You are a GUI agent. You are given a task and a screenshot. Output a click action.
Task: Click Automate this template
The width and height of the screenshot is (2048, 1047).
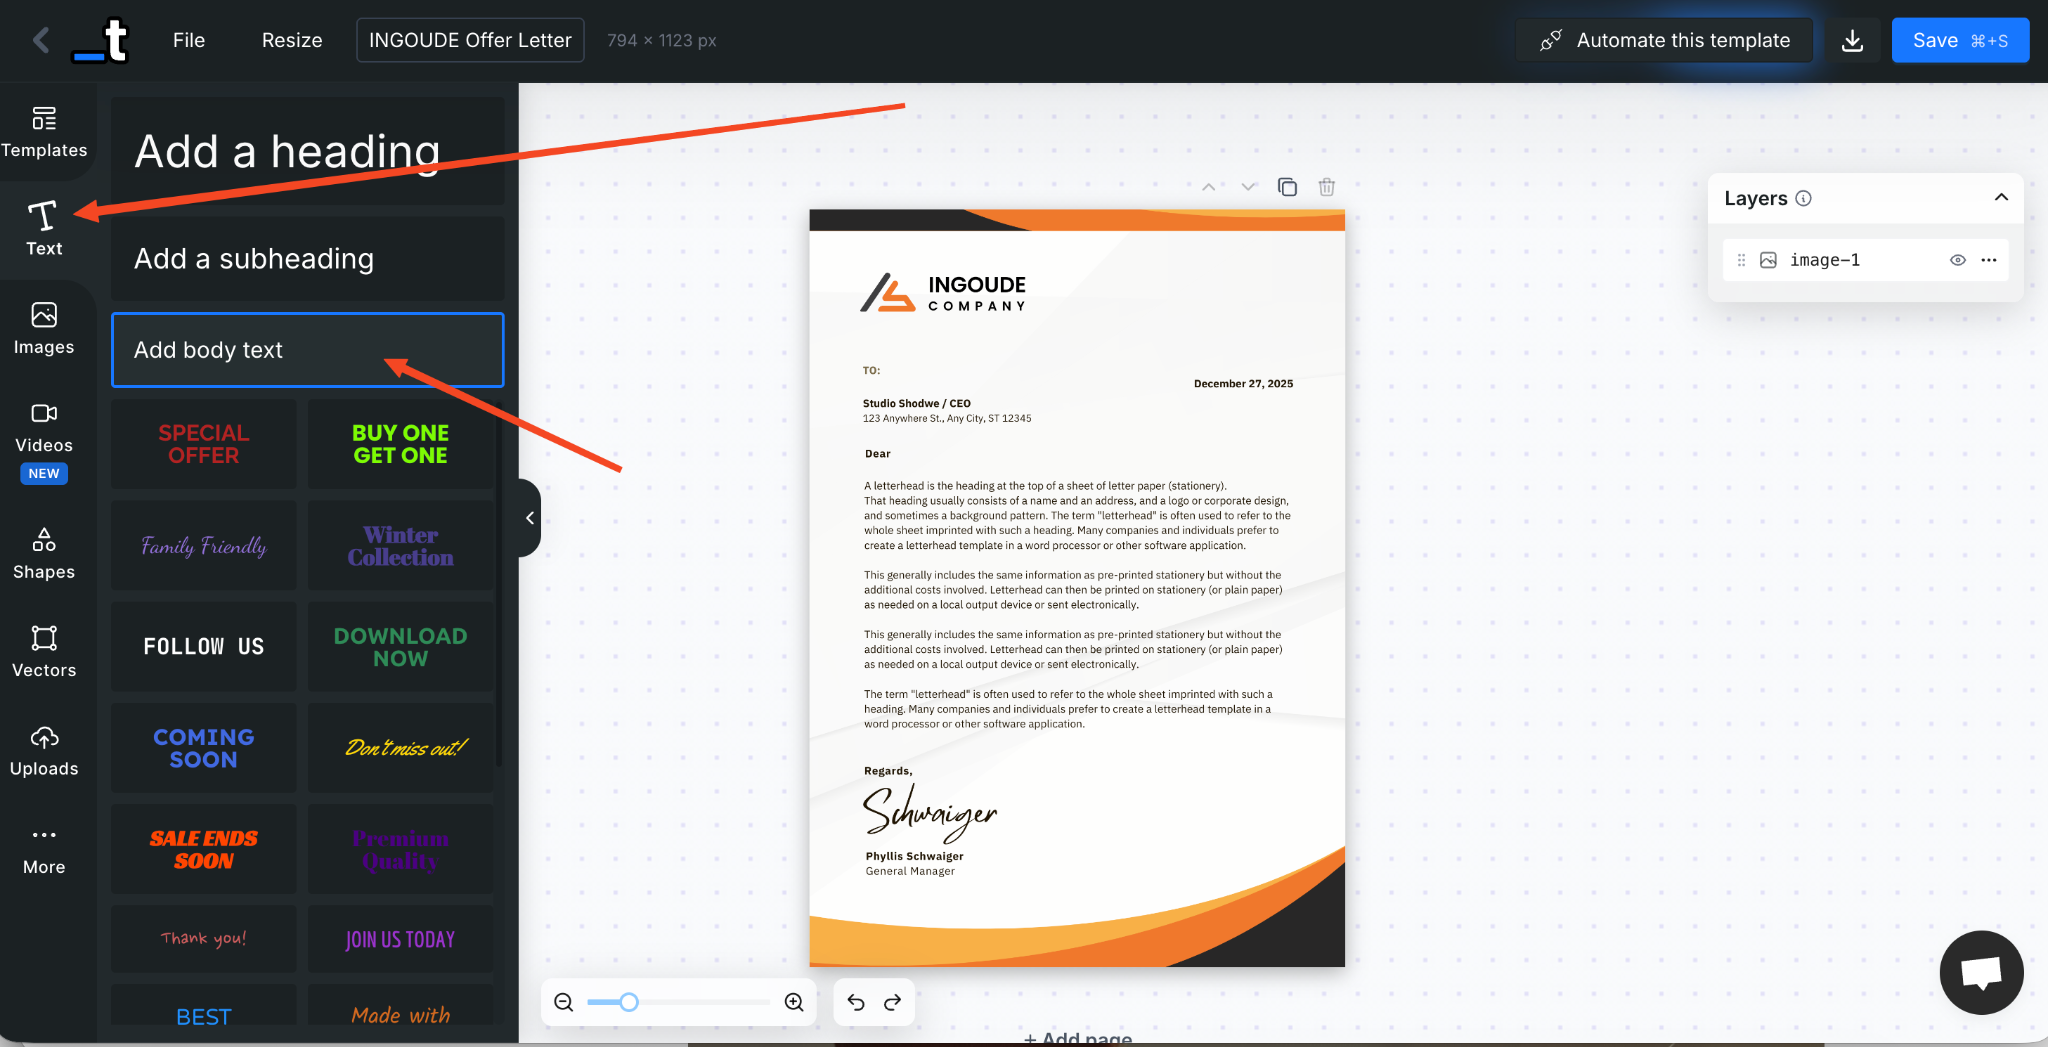coord(1663,40)
